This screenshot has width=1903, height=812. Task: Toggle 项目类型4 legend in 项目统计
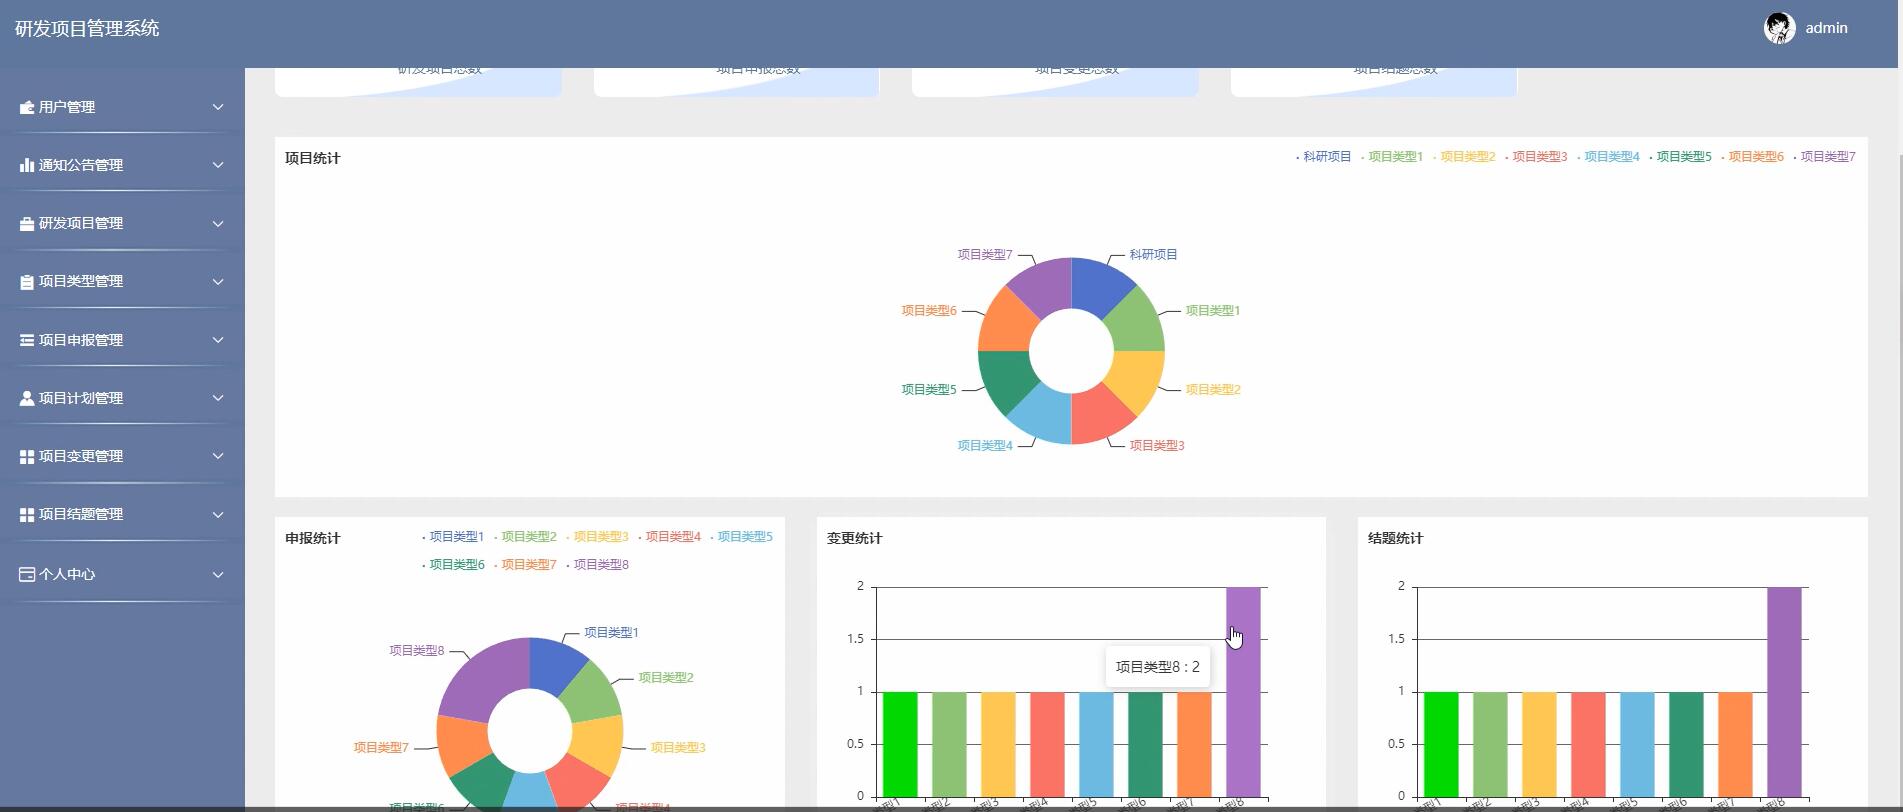click(1608, 157)
